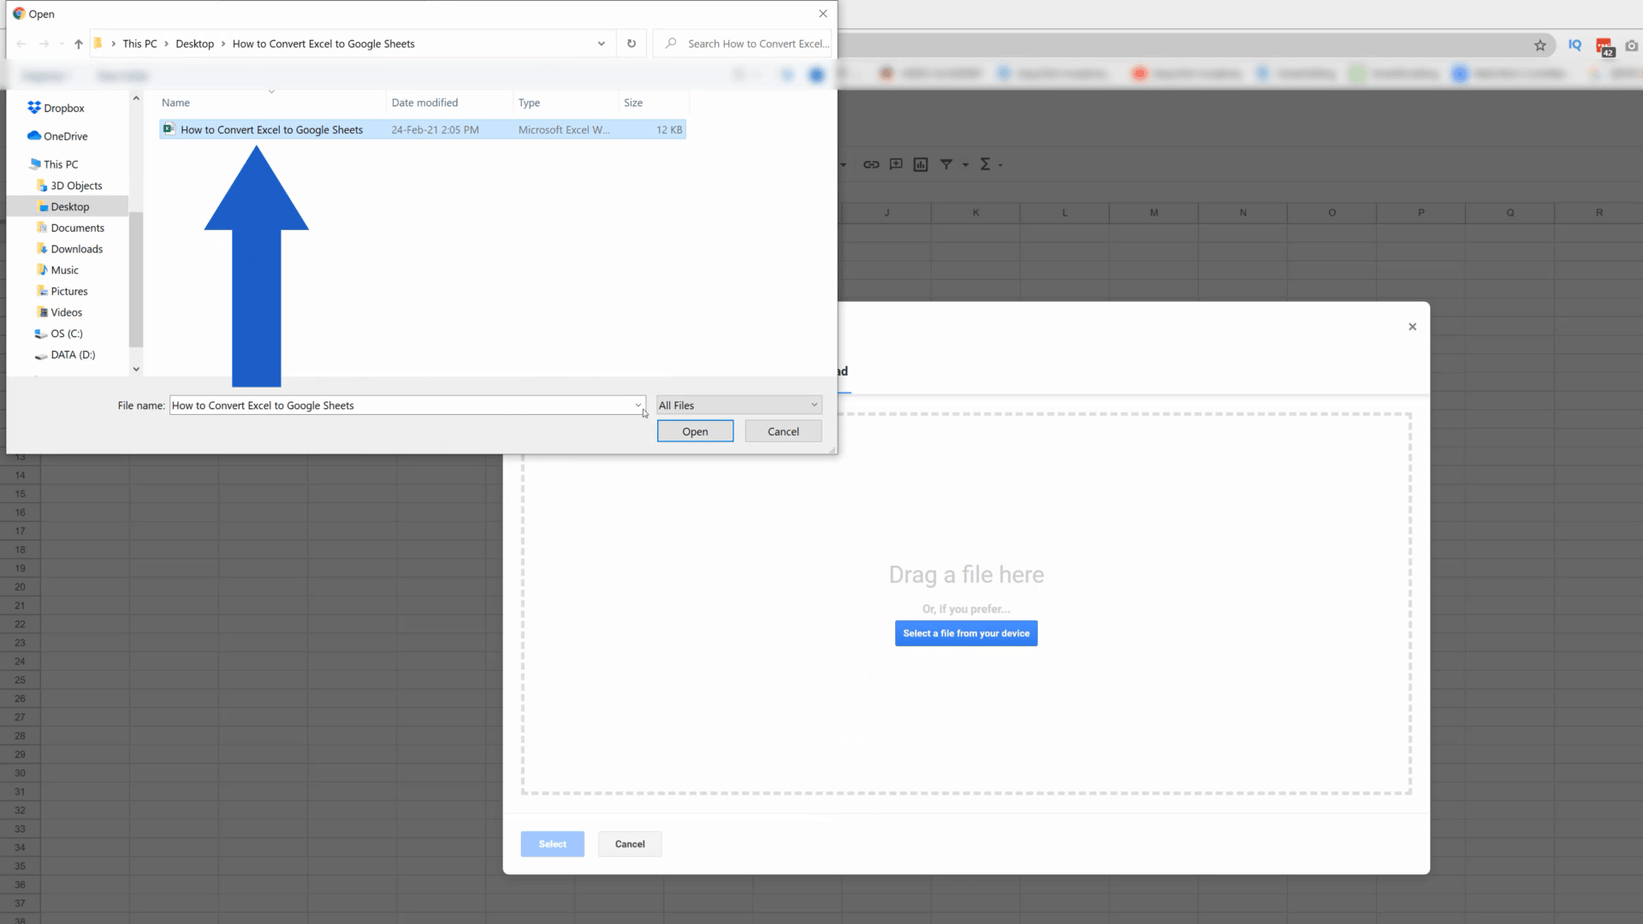Click Select a file from your device

click(965, 633)
